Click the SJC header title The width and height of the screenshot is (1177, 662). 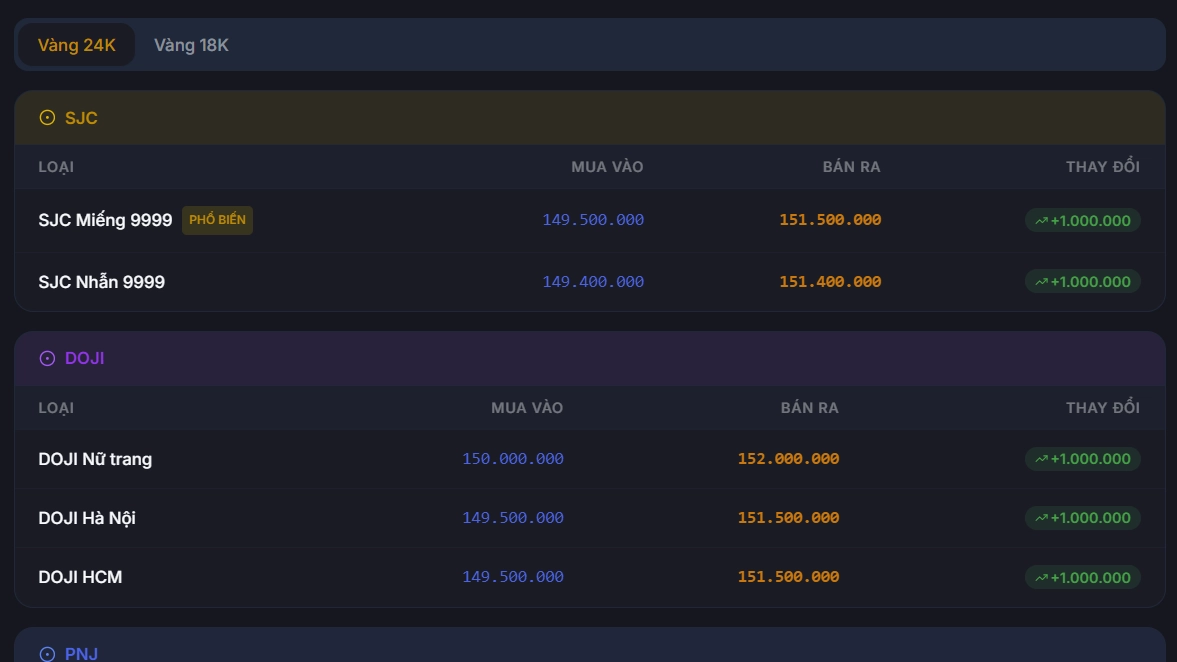coord(81,118)
